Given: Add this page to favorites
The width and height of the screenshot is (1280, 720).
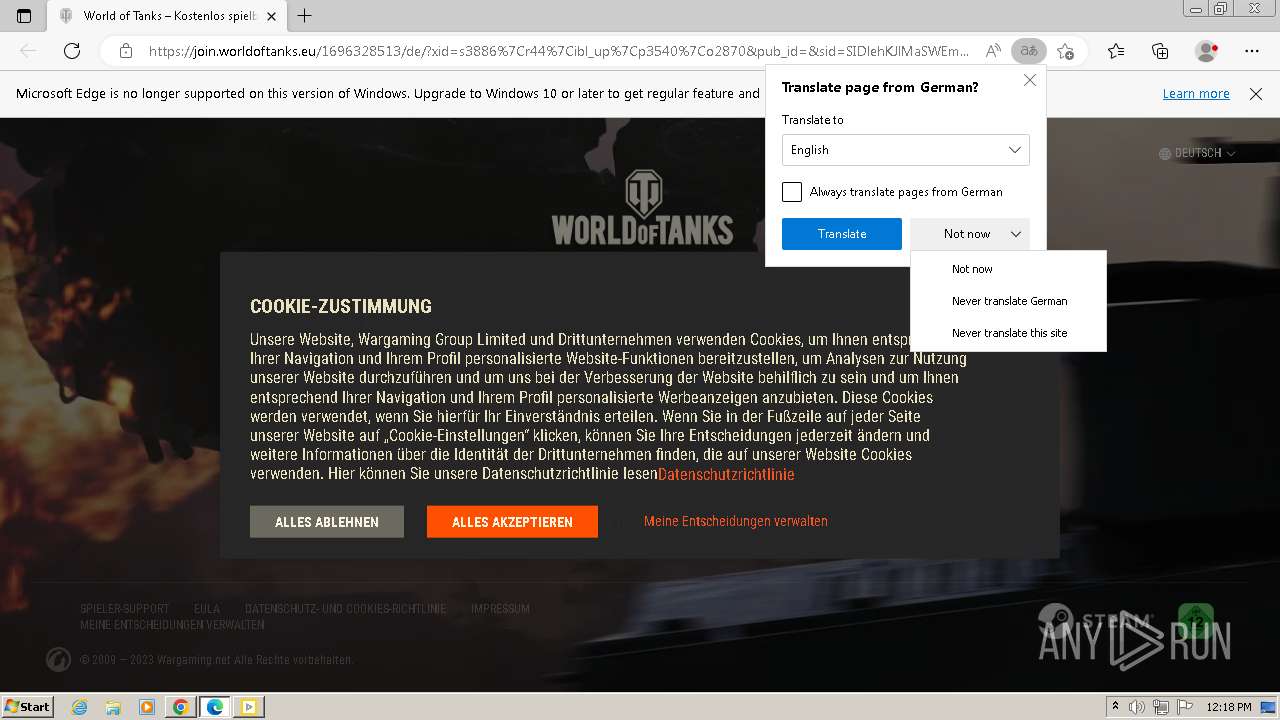Looking at the screenshot, I should point(1066,51).
